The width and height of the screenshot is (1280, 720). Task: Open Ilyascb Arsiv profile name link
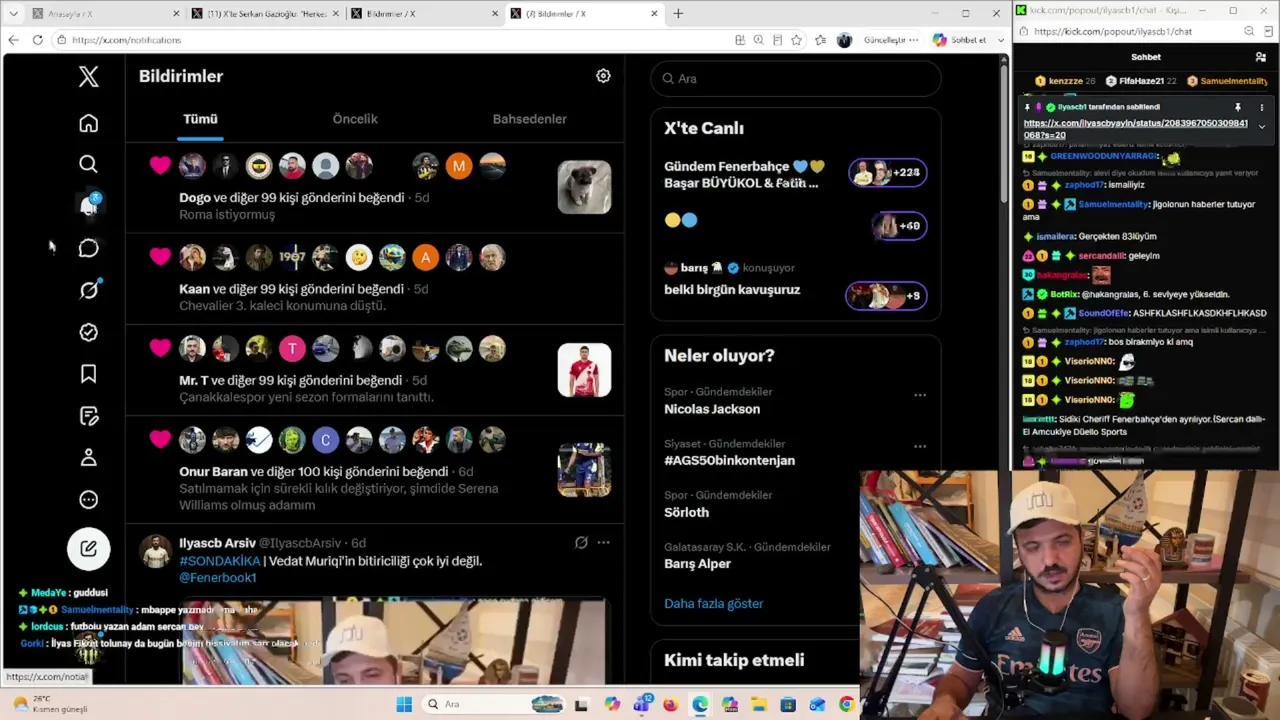pos(217,543)
